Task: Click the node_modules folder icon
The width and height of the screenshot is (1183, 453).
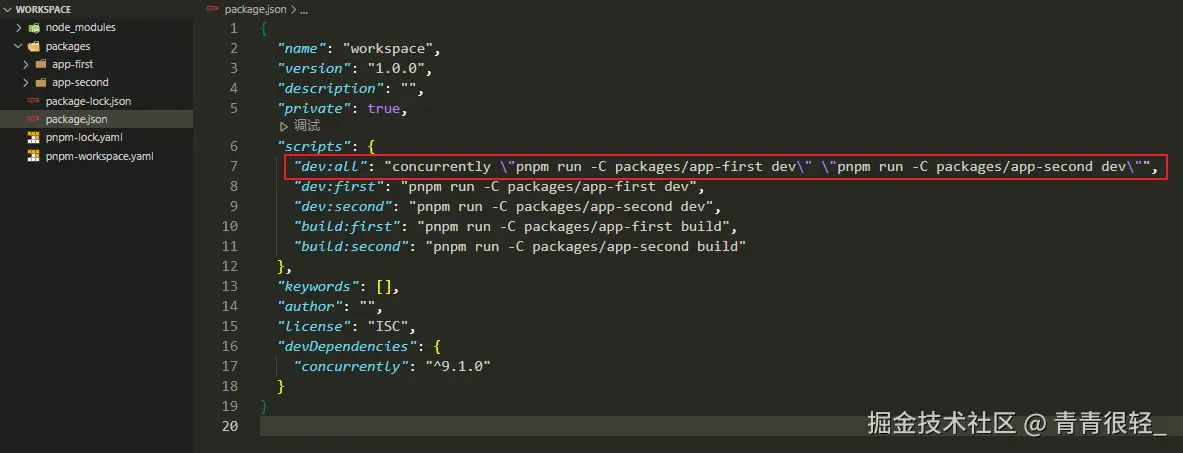Action: tap(34, 27)
